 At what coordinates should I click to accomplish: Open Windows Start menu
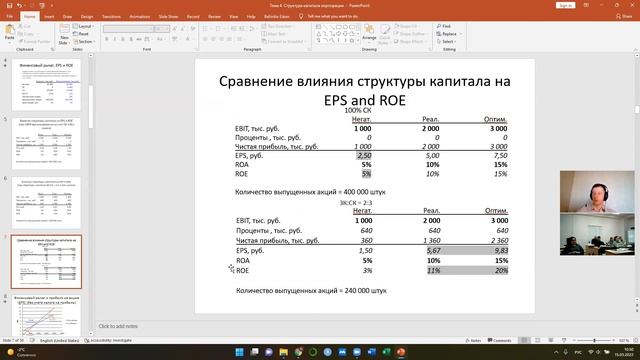(240, 352)
